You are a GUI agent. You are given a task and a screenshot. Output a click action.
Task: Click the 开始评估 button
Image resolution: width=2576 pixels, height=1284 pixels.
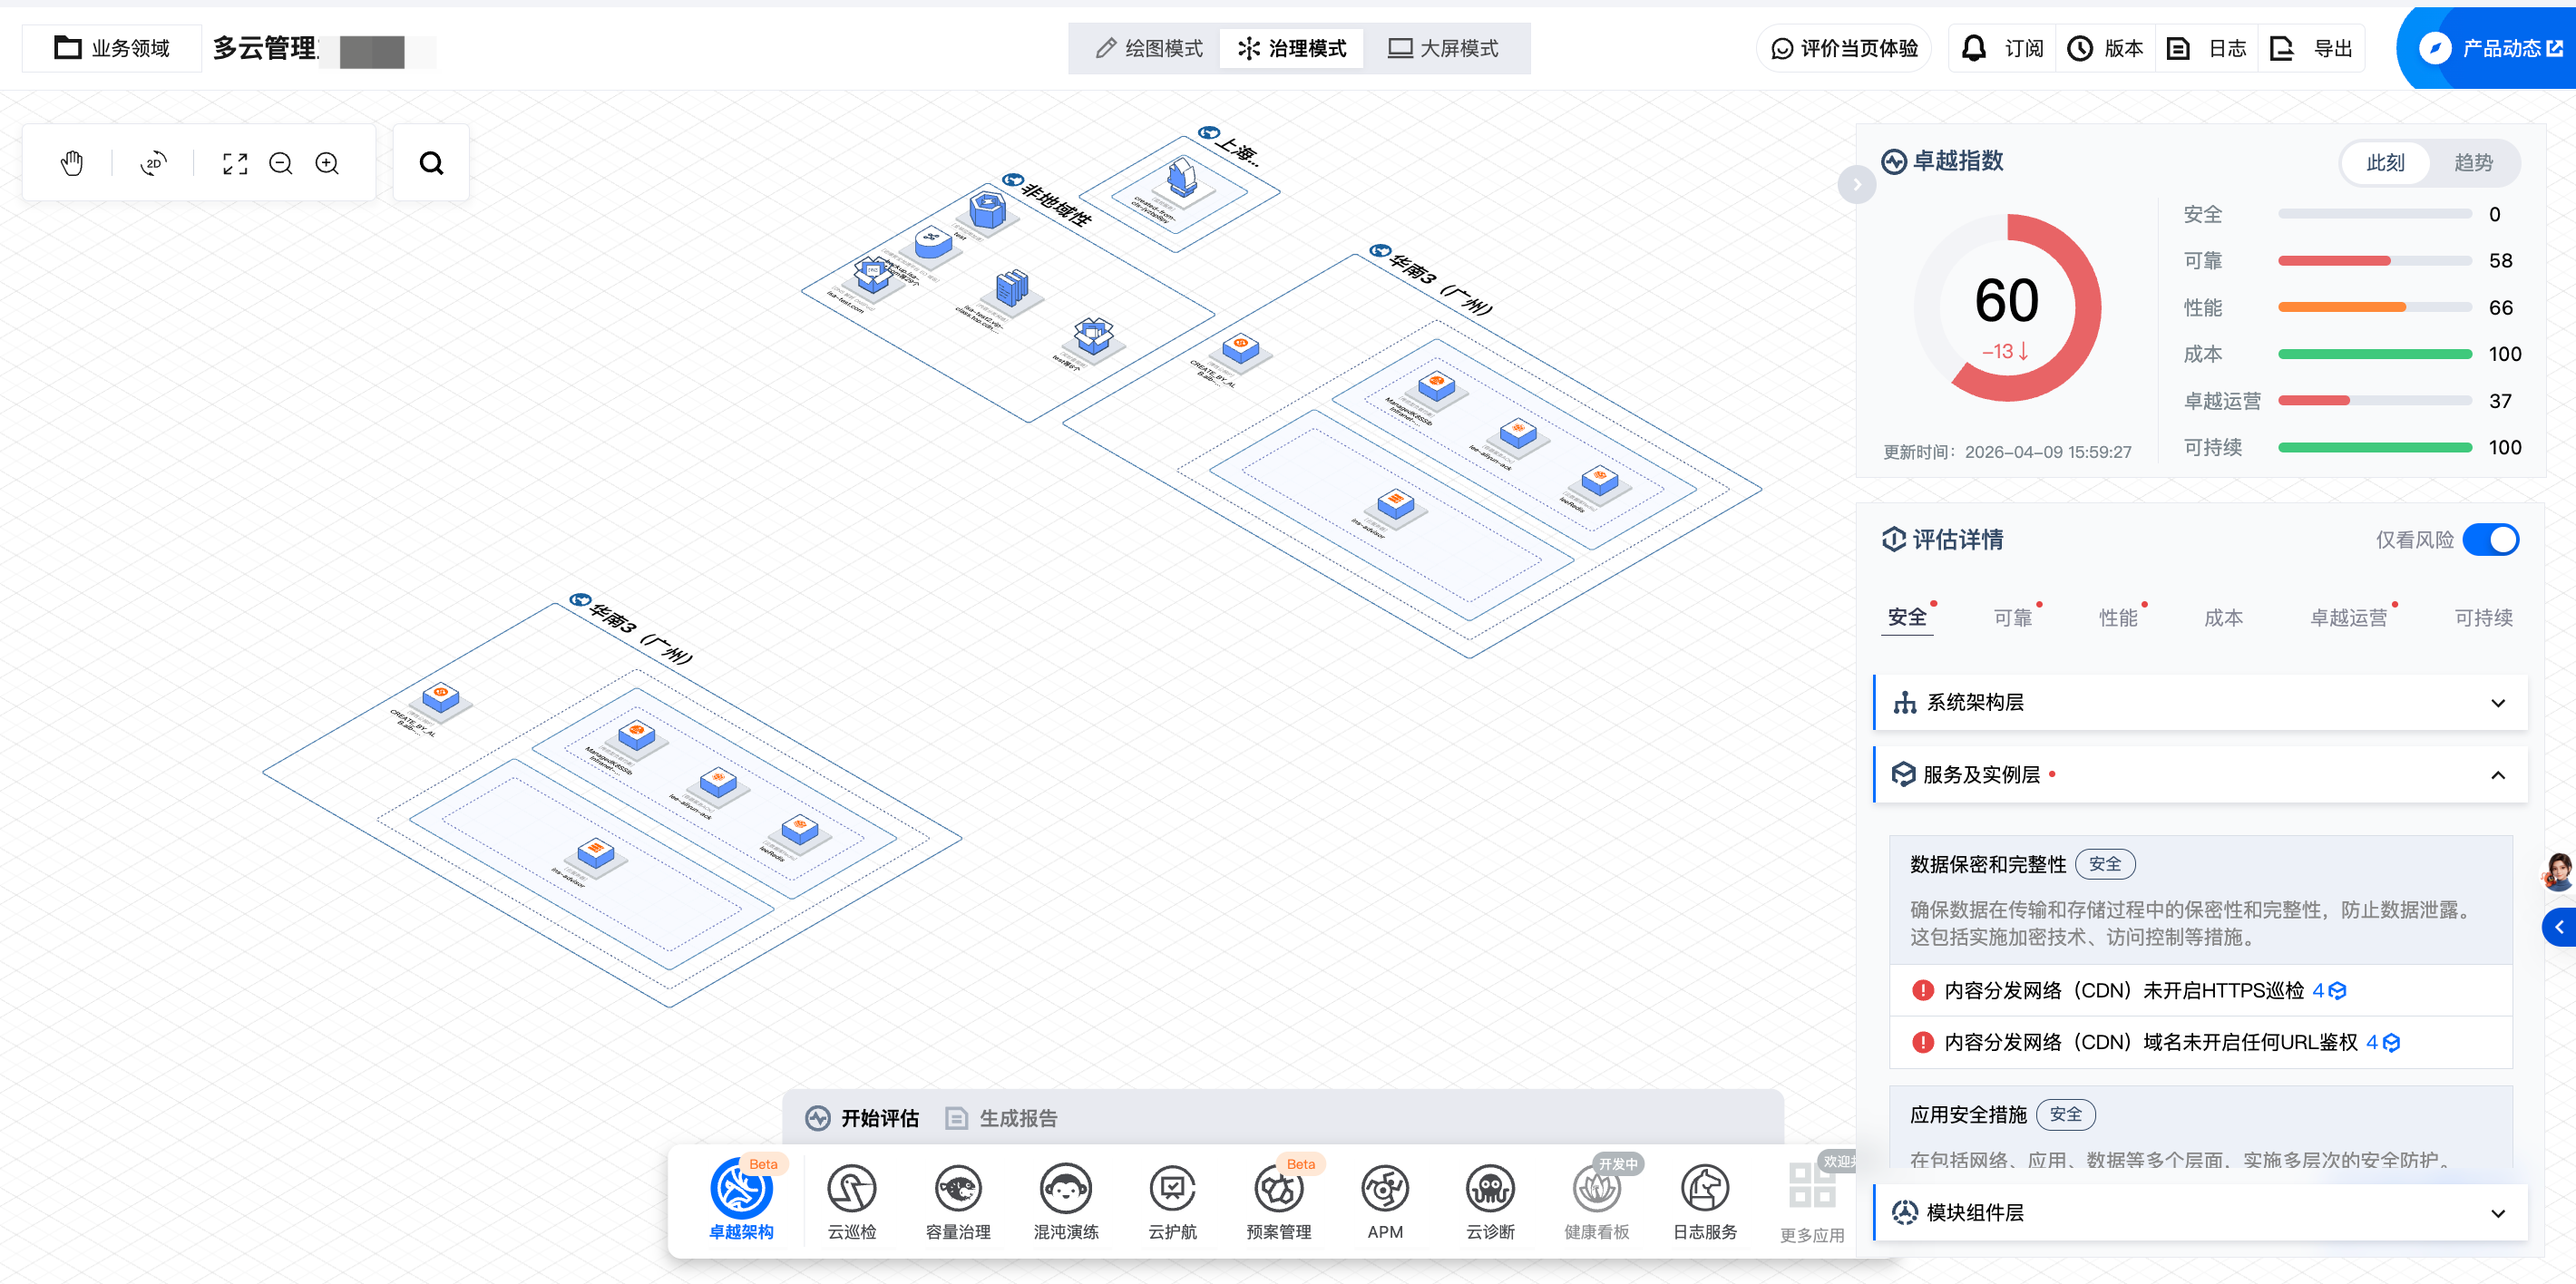[862, 1118]
